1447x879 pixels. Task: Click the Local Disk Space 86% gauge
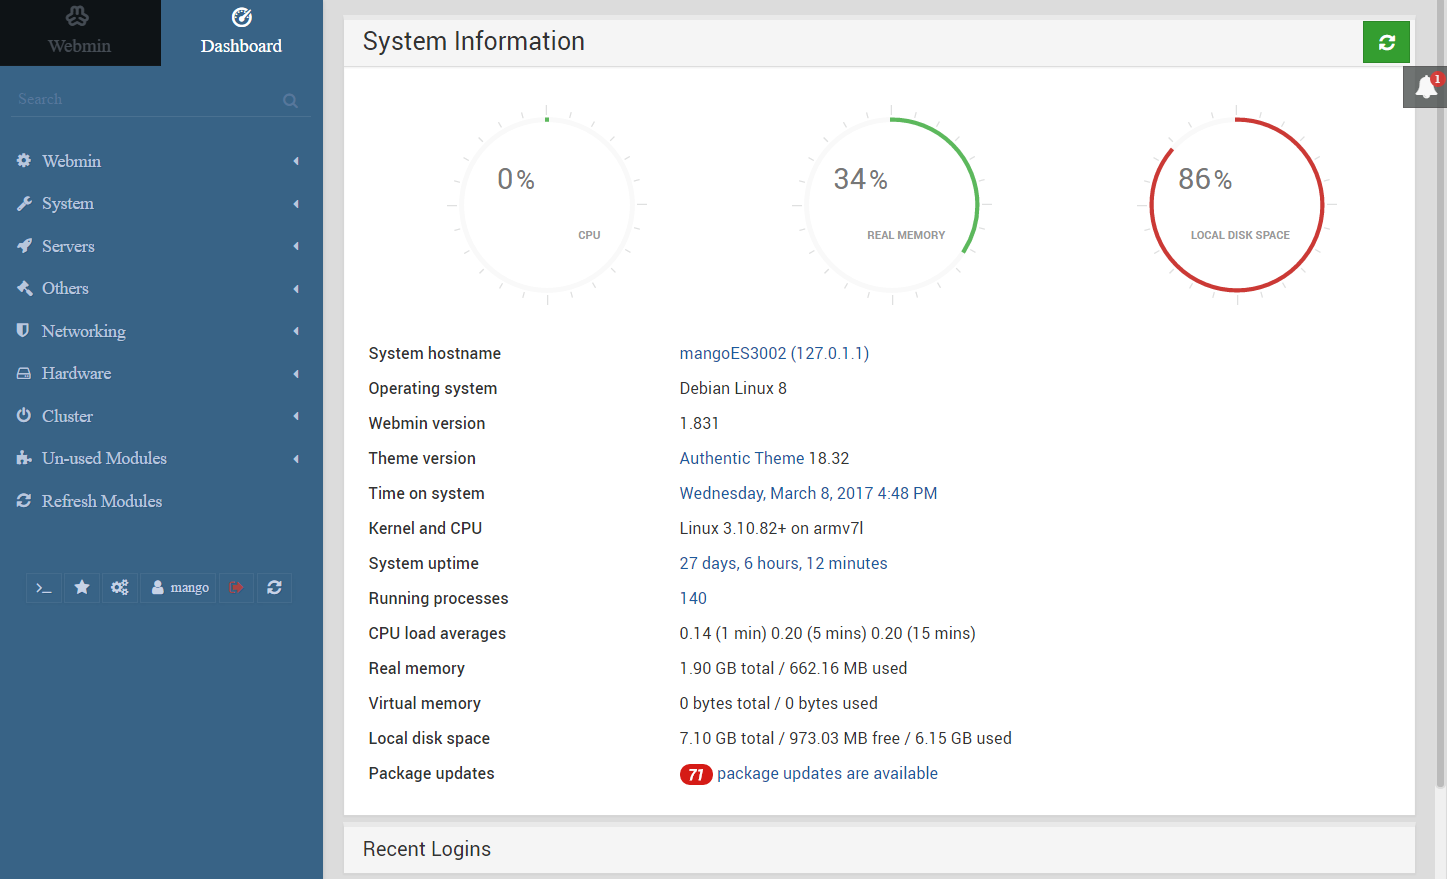1237,205
